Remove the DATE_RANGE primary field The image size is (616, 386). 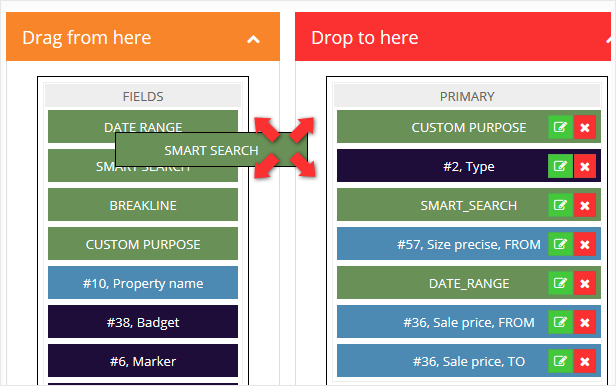[585, 283]
